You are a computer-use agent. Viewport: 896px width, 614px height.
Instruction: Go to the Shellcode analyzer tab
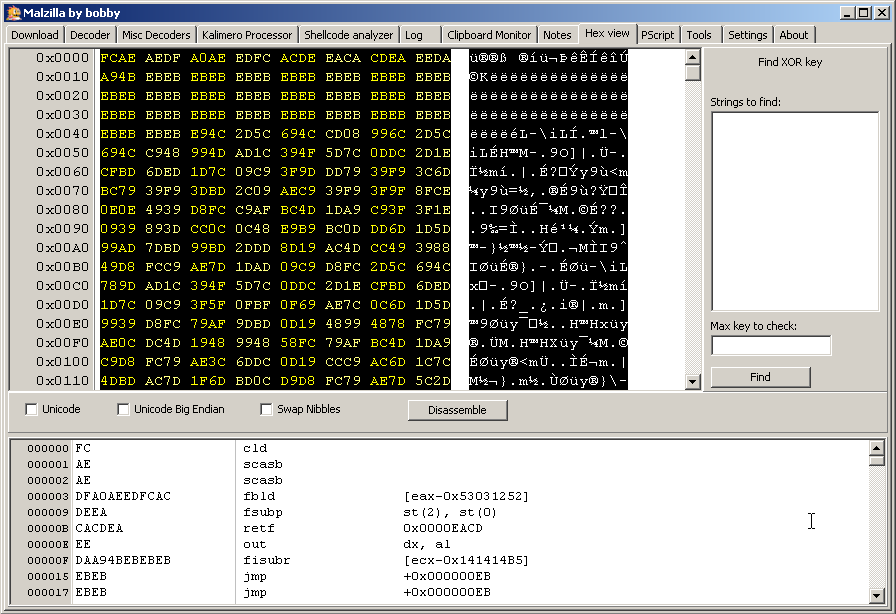point(348,35)
